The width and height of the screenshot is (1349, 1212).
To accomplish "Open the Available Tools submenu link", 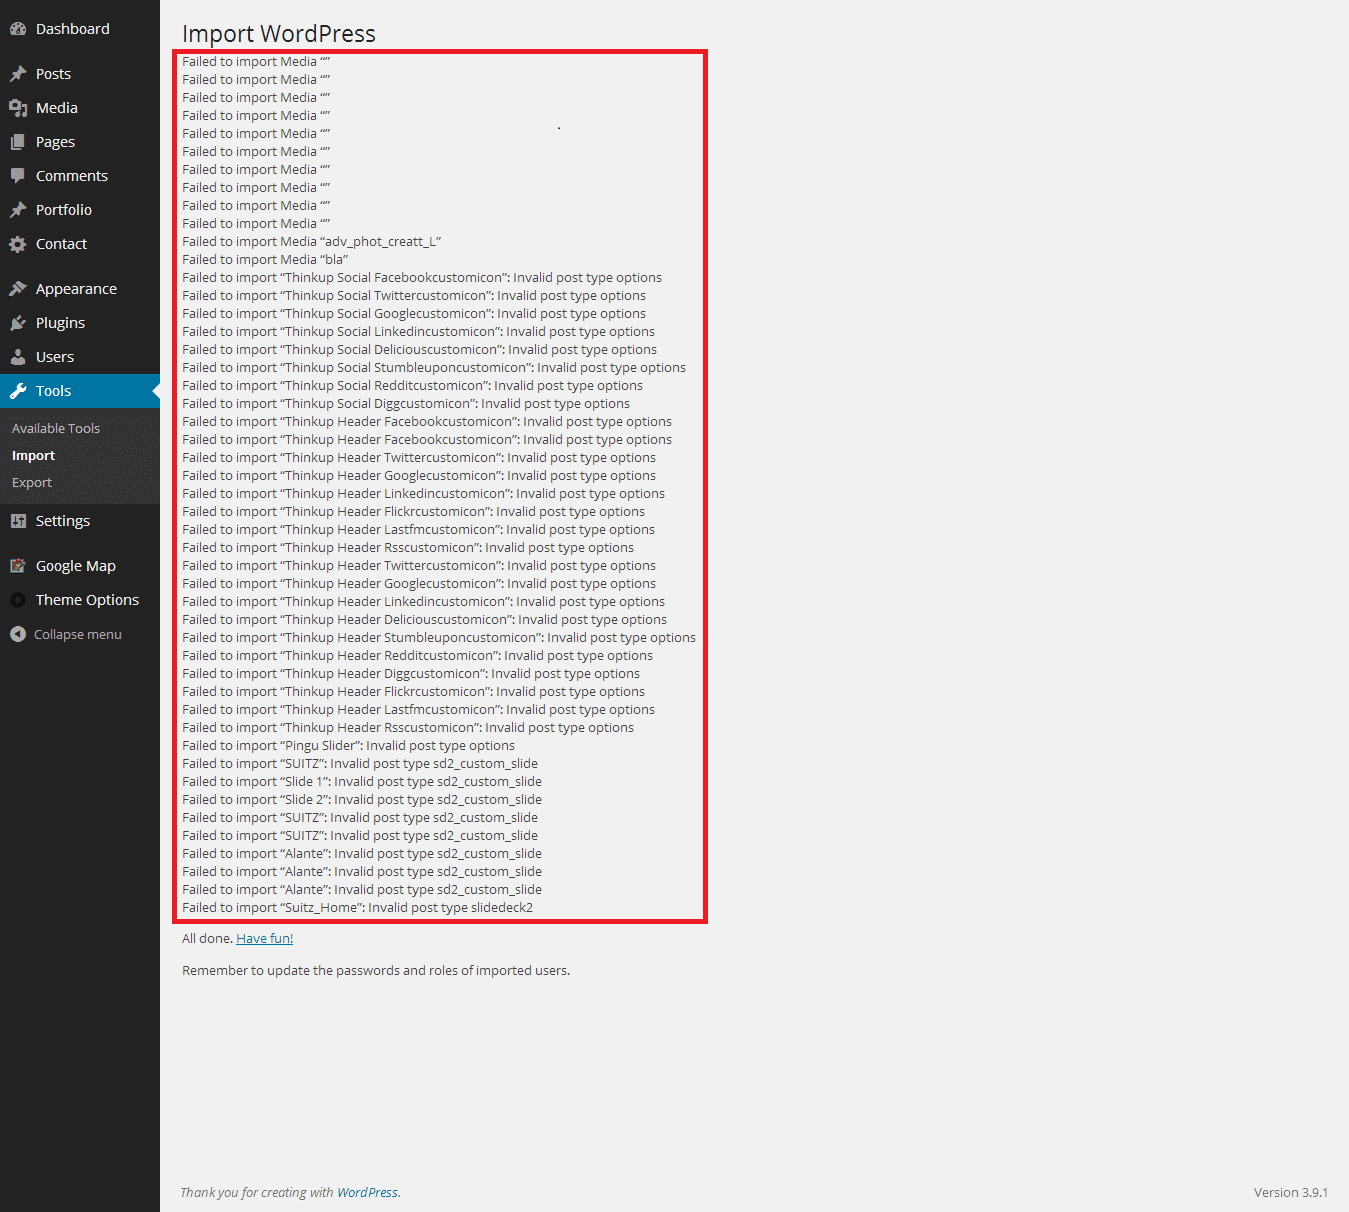I will pos(56,428).
